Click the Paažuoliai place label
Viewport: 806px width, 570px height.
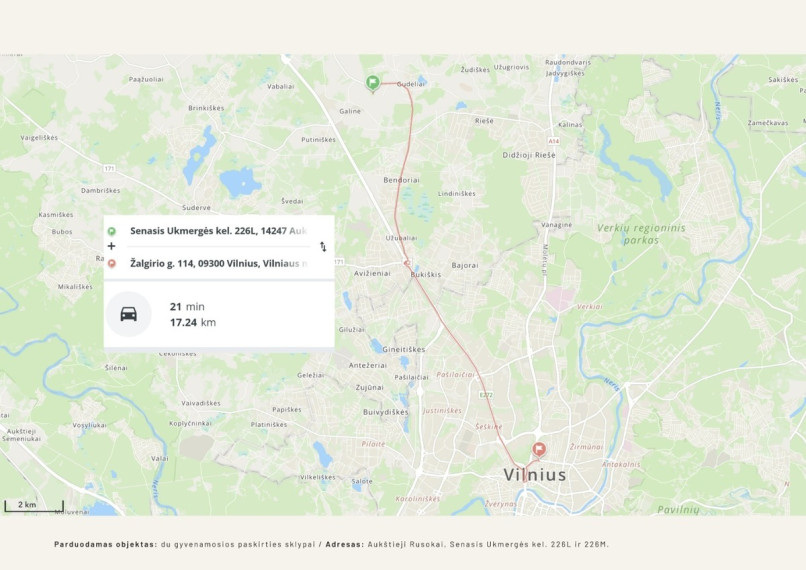tap(146, 79)
